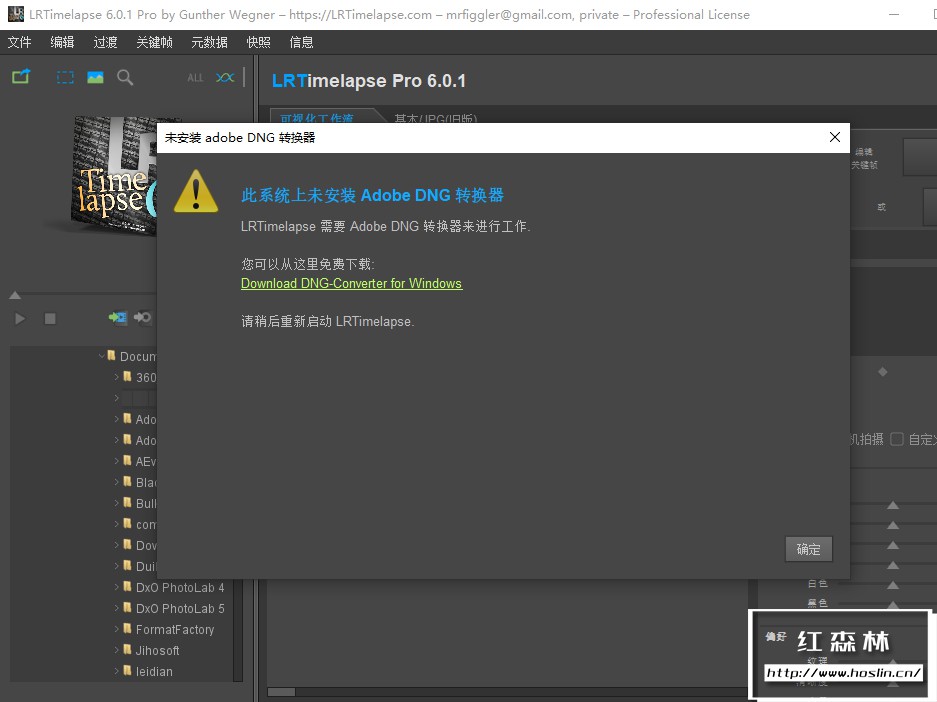Viewport: 937px width, 702px height.
Task: Select the DxO PhotoLab 4 folder
Action: [x=180, y=587]
